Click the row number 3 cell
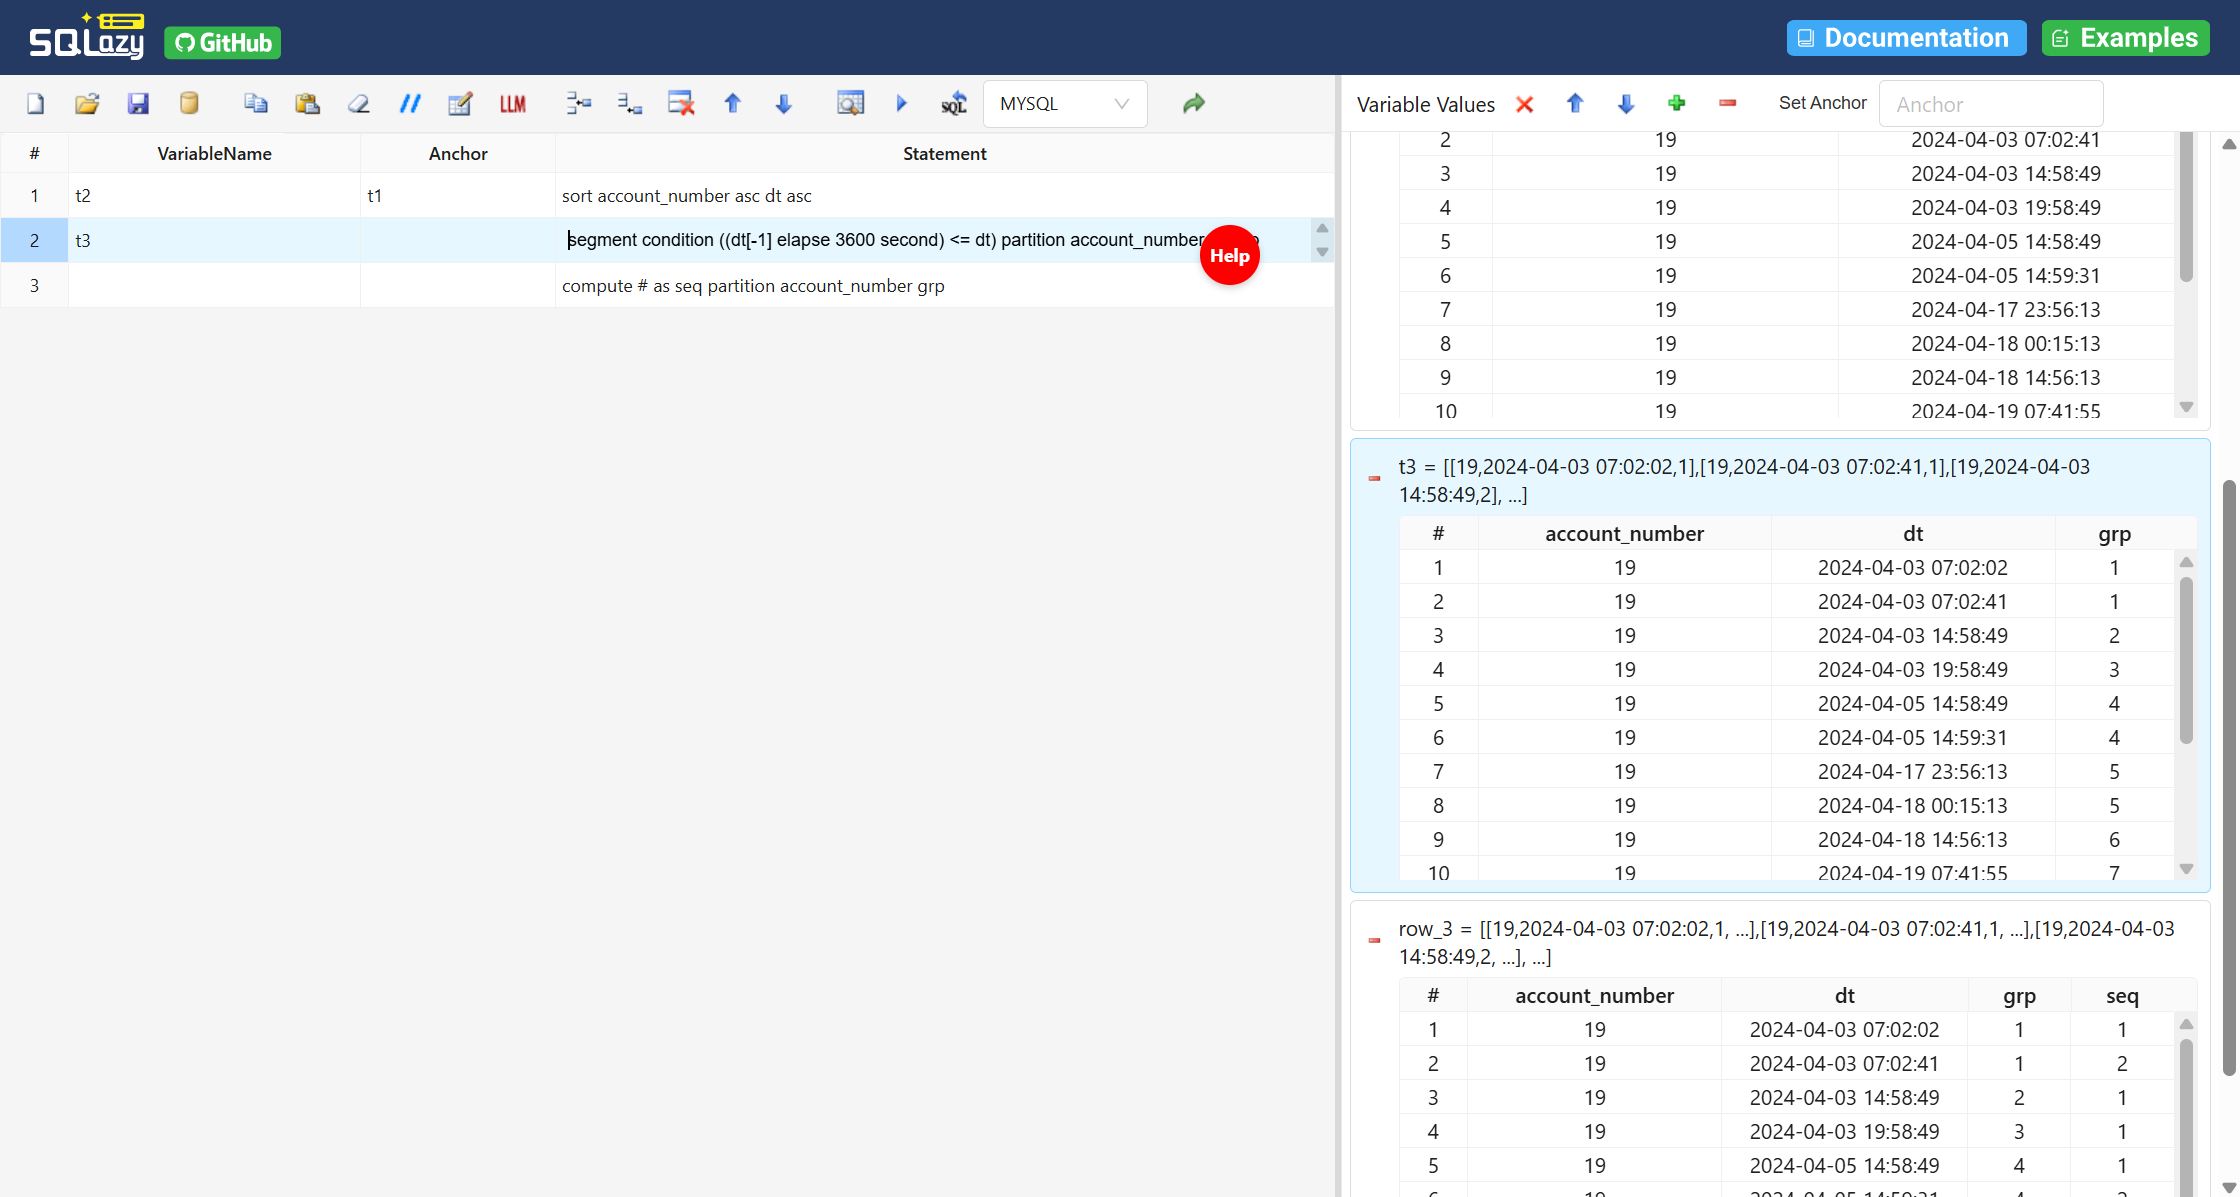2240x1197 pixels. pos(34,286)
